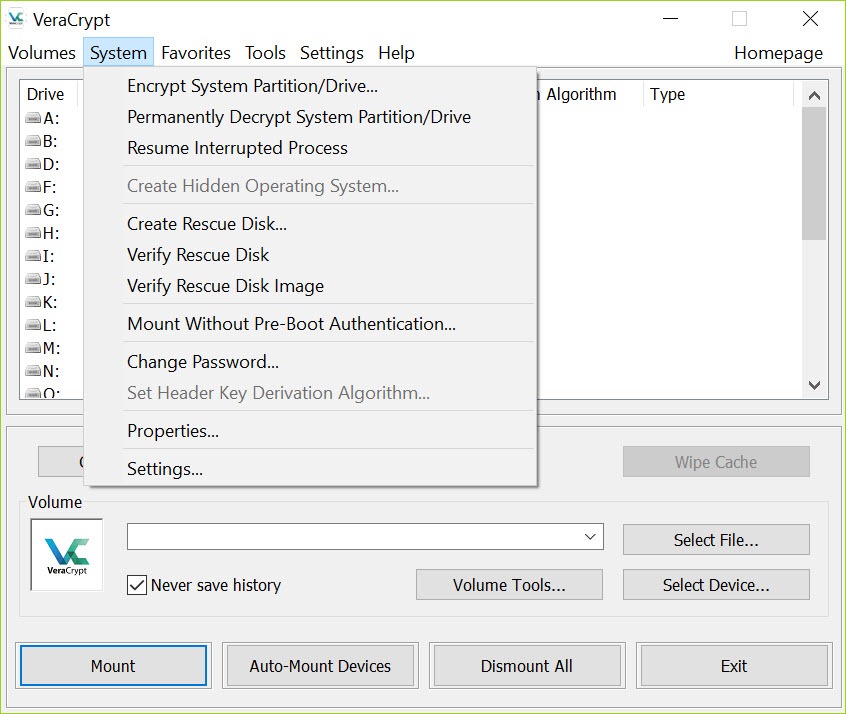This screenshot has height=714, width=846.
Task: Select drive L: icon in list
Action: (x=33, y=325)
